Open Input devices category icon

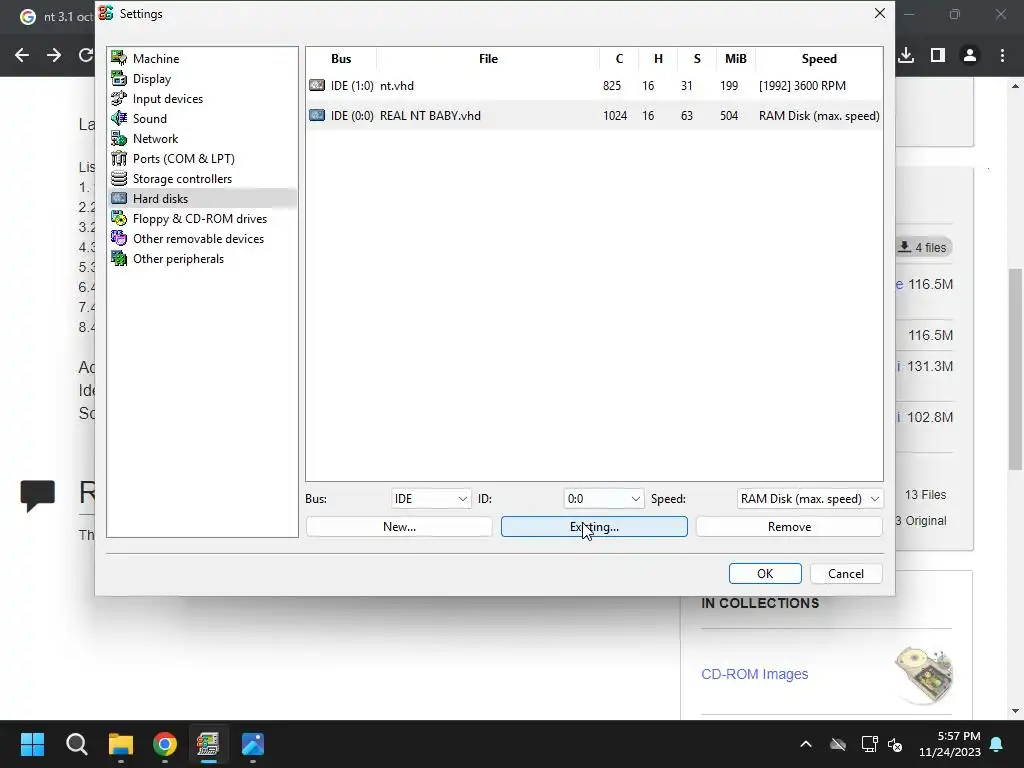tap(119, 99)
